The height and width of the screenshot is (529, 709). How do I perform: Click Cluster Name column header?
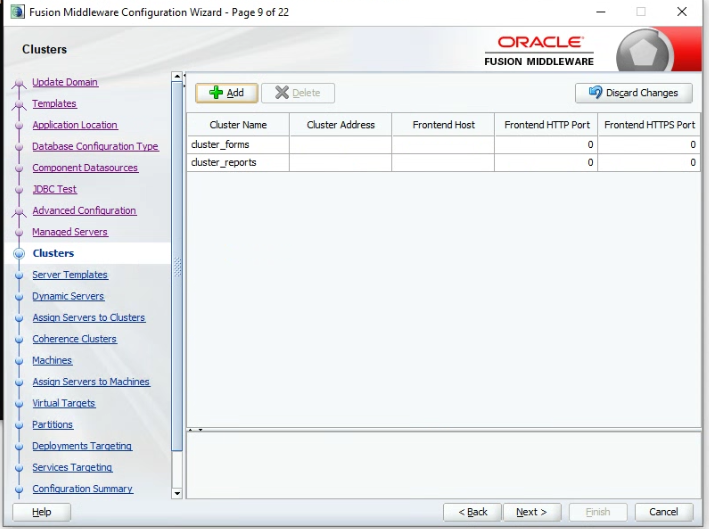tap(238, 125)
